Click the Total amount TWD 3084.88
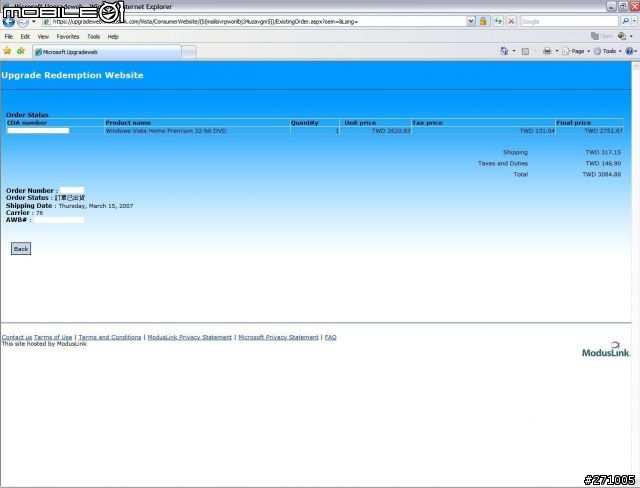Viewport: 640px width, 488px height. (x=601, y=174)
